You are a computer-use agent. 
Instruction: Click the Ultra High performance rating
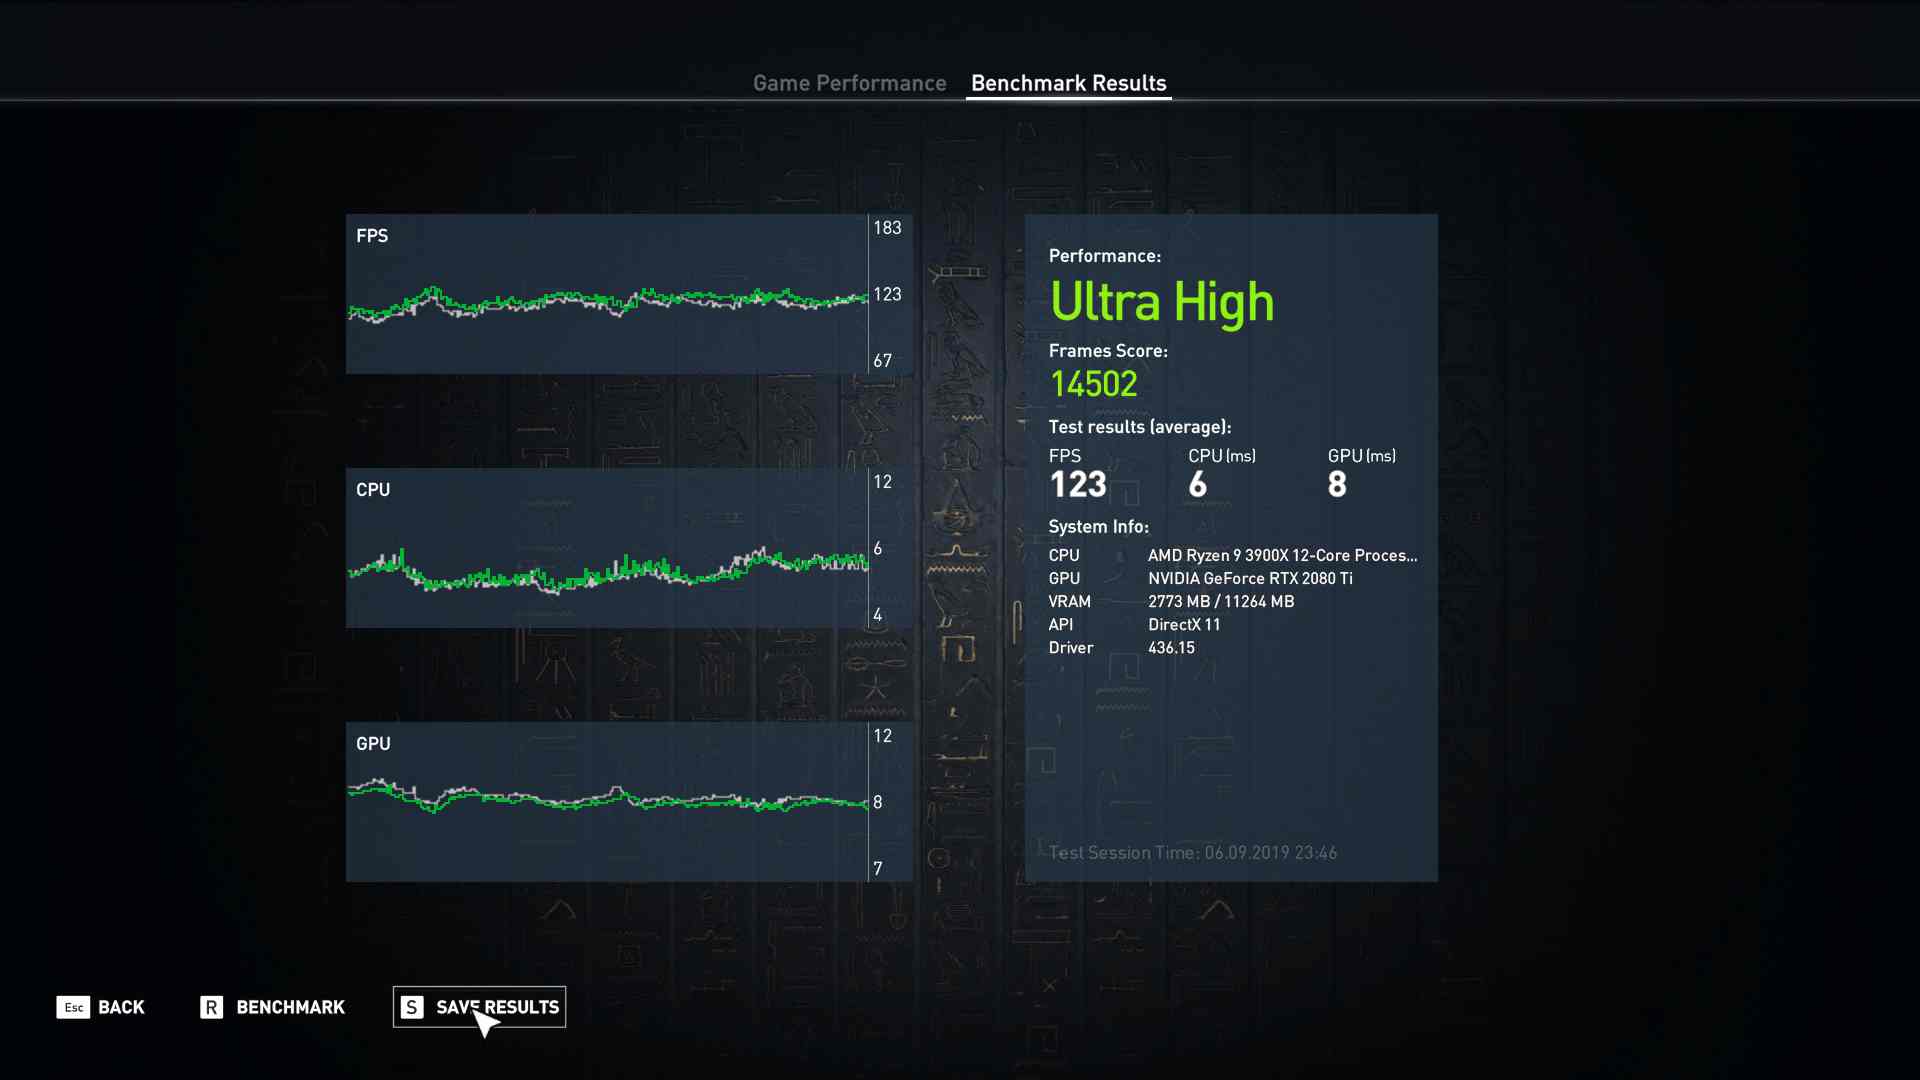coord(1161,302)
